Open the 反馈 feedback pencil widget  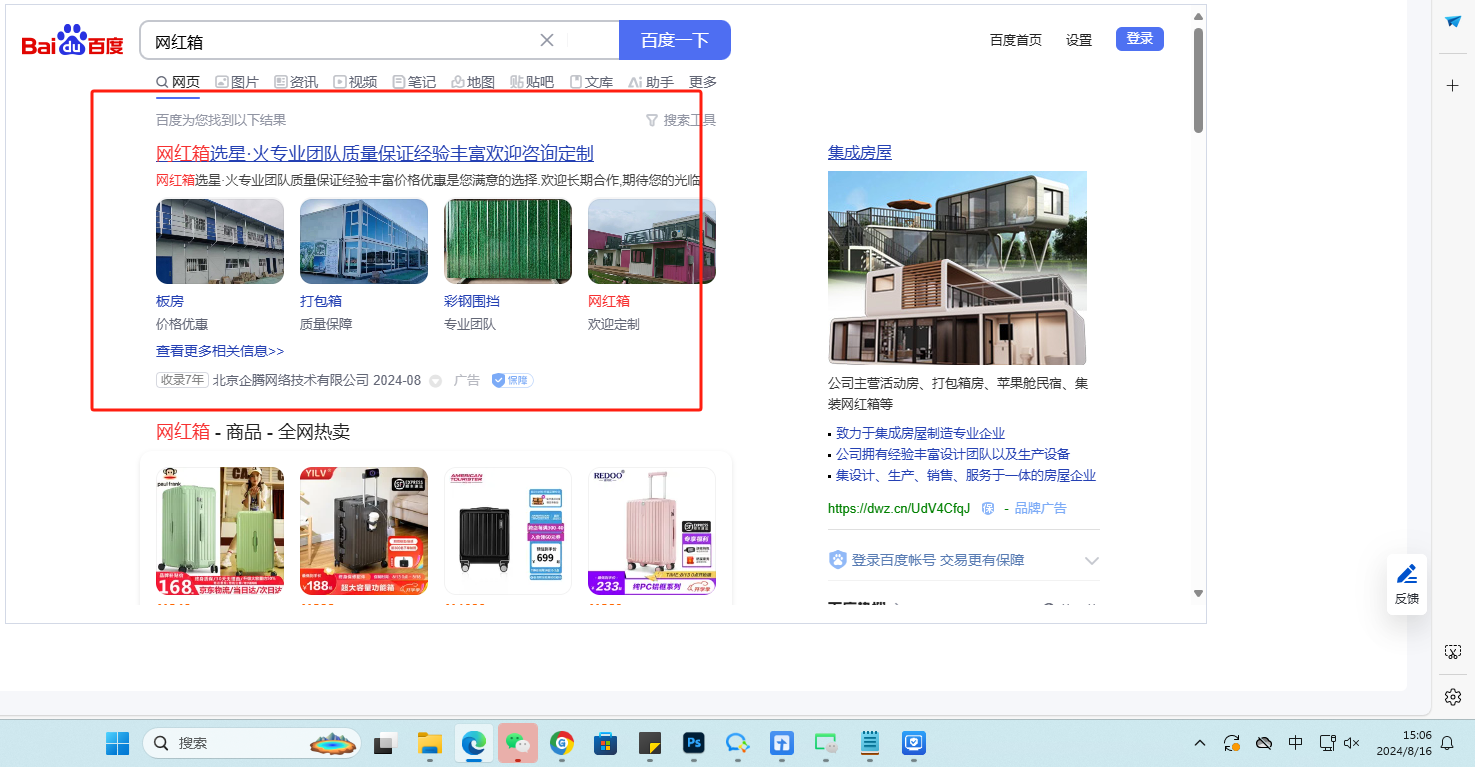1406,584
